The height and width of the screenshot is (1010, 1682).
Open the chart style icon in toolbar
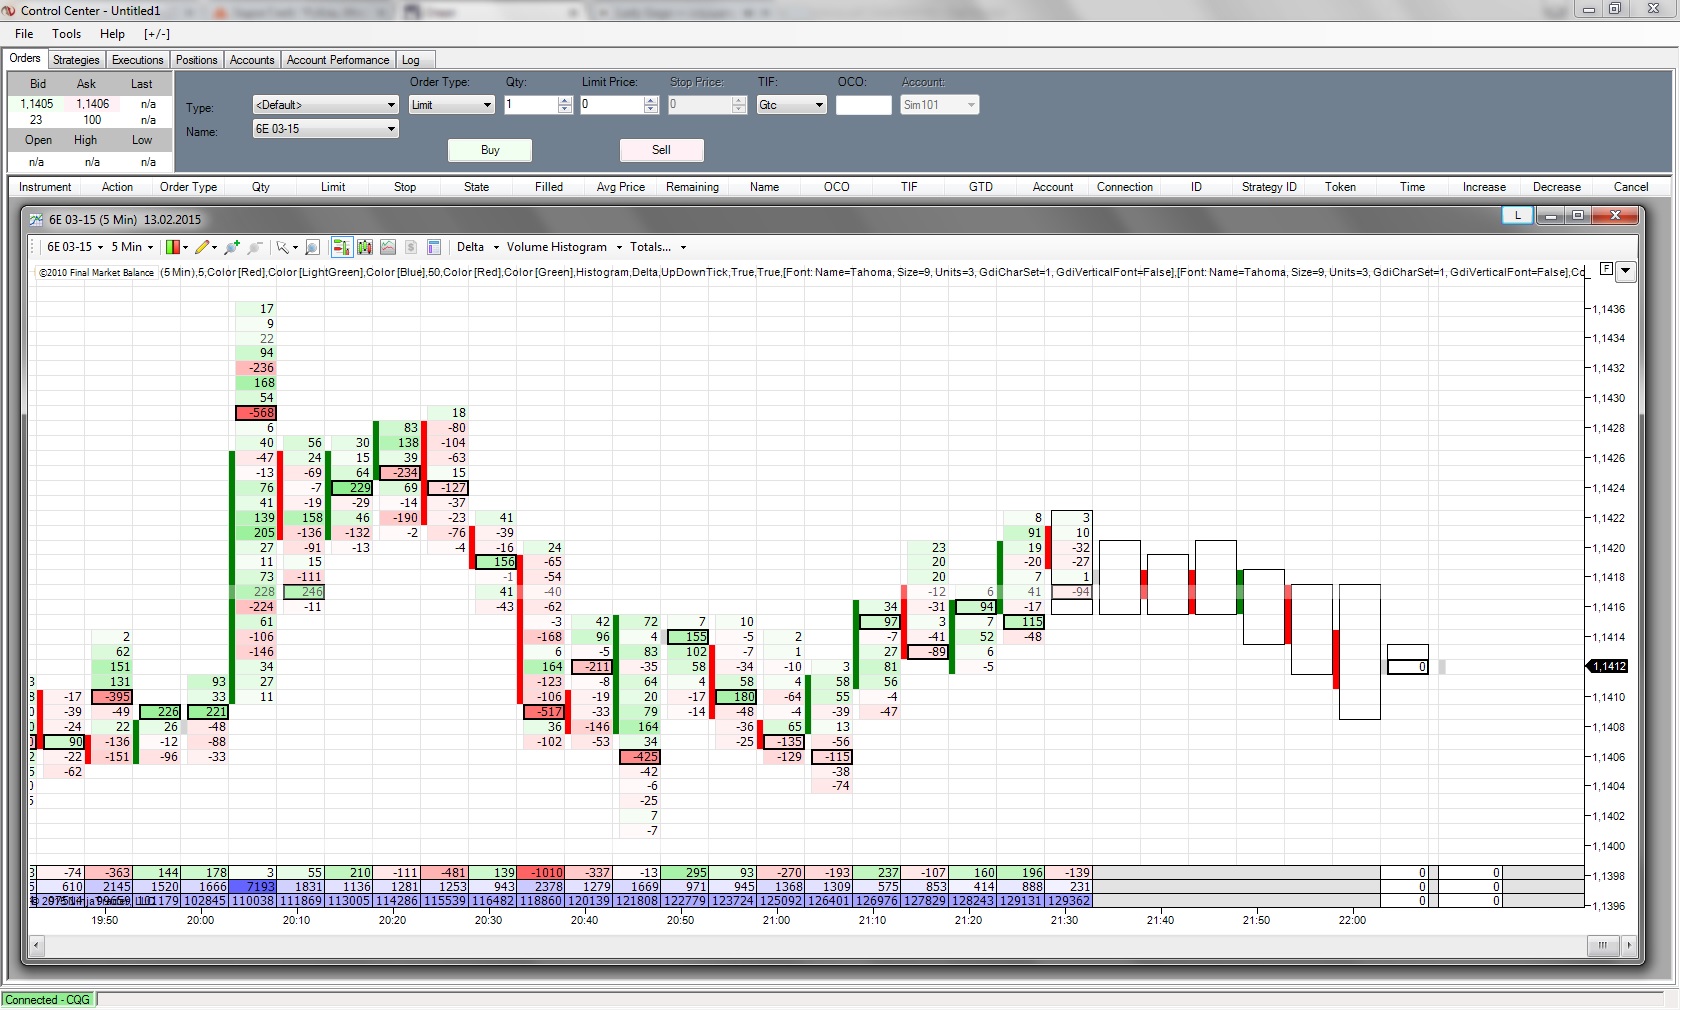(x=173, y=247)
